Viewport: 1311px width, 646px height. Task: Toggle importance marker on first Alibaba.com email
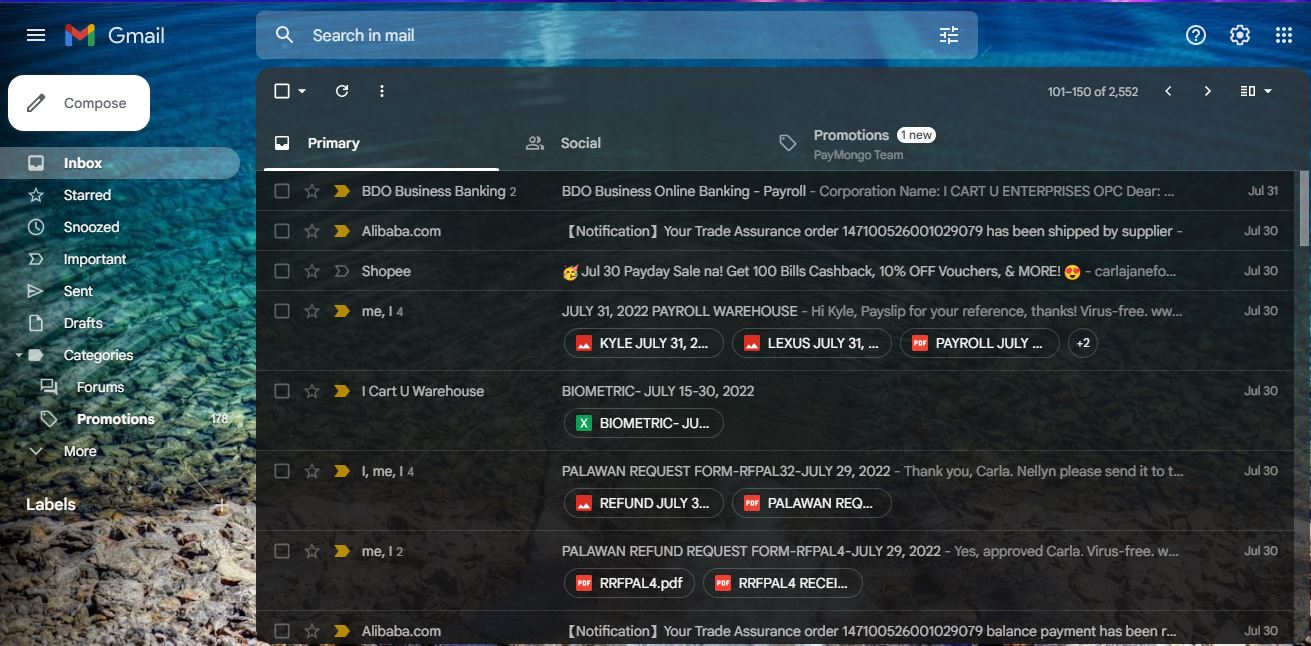(x=341, y=231)
